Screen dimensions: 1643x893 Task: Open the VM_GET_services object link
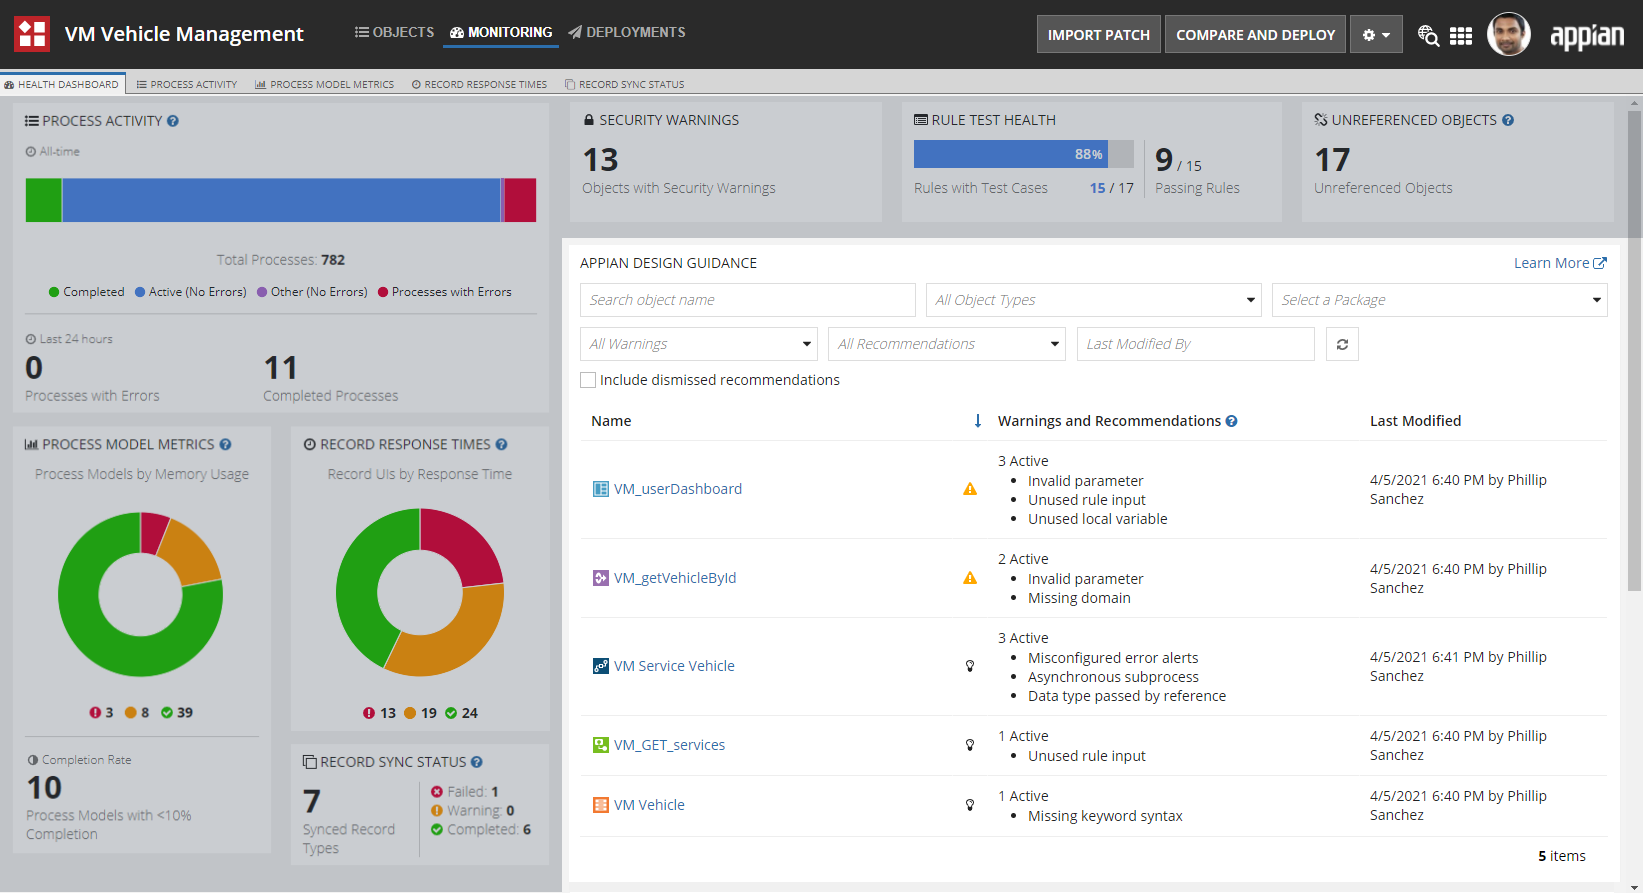(669, 745)
